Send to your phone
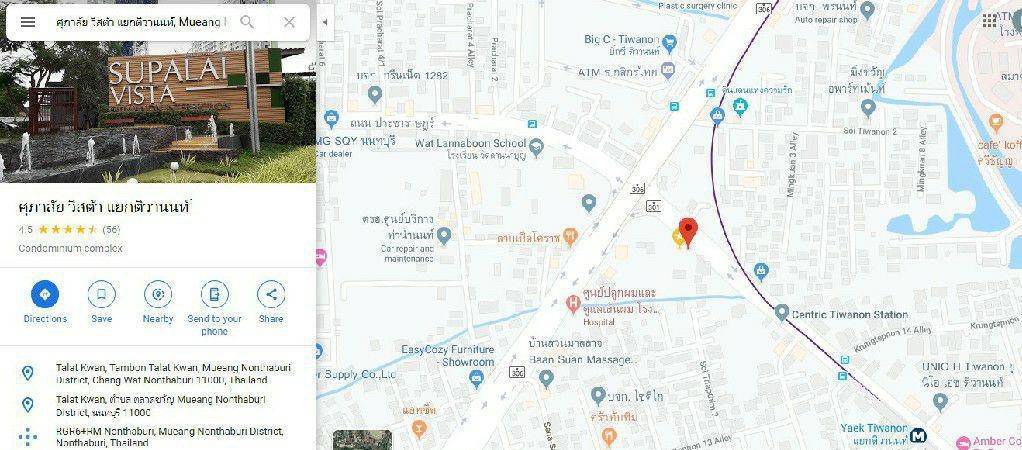The width and height of the screenshot is (1022, 450). (x=214, y=308)
